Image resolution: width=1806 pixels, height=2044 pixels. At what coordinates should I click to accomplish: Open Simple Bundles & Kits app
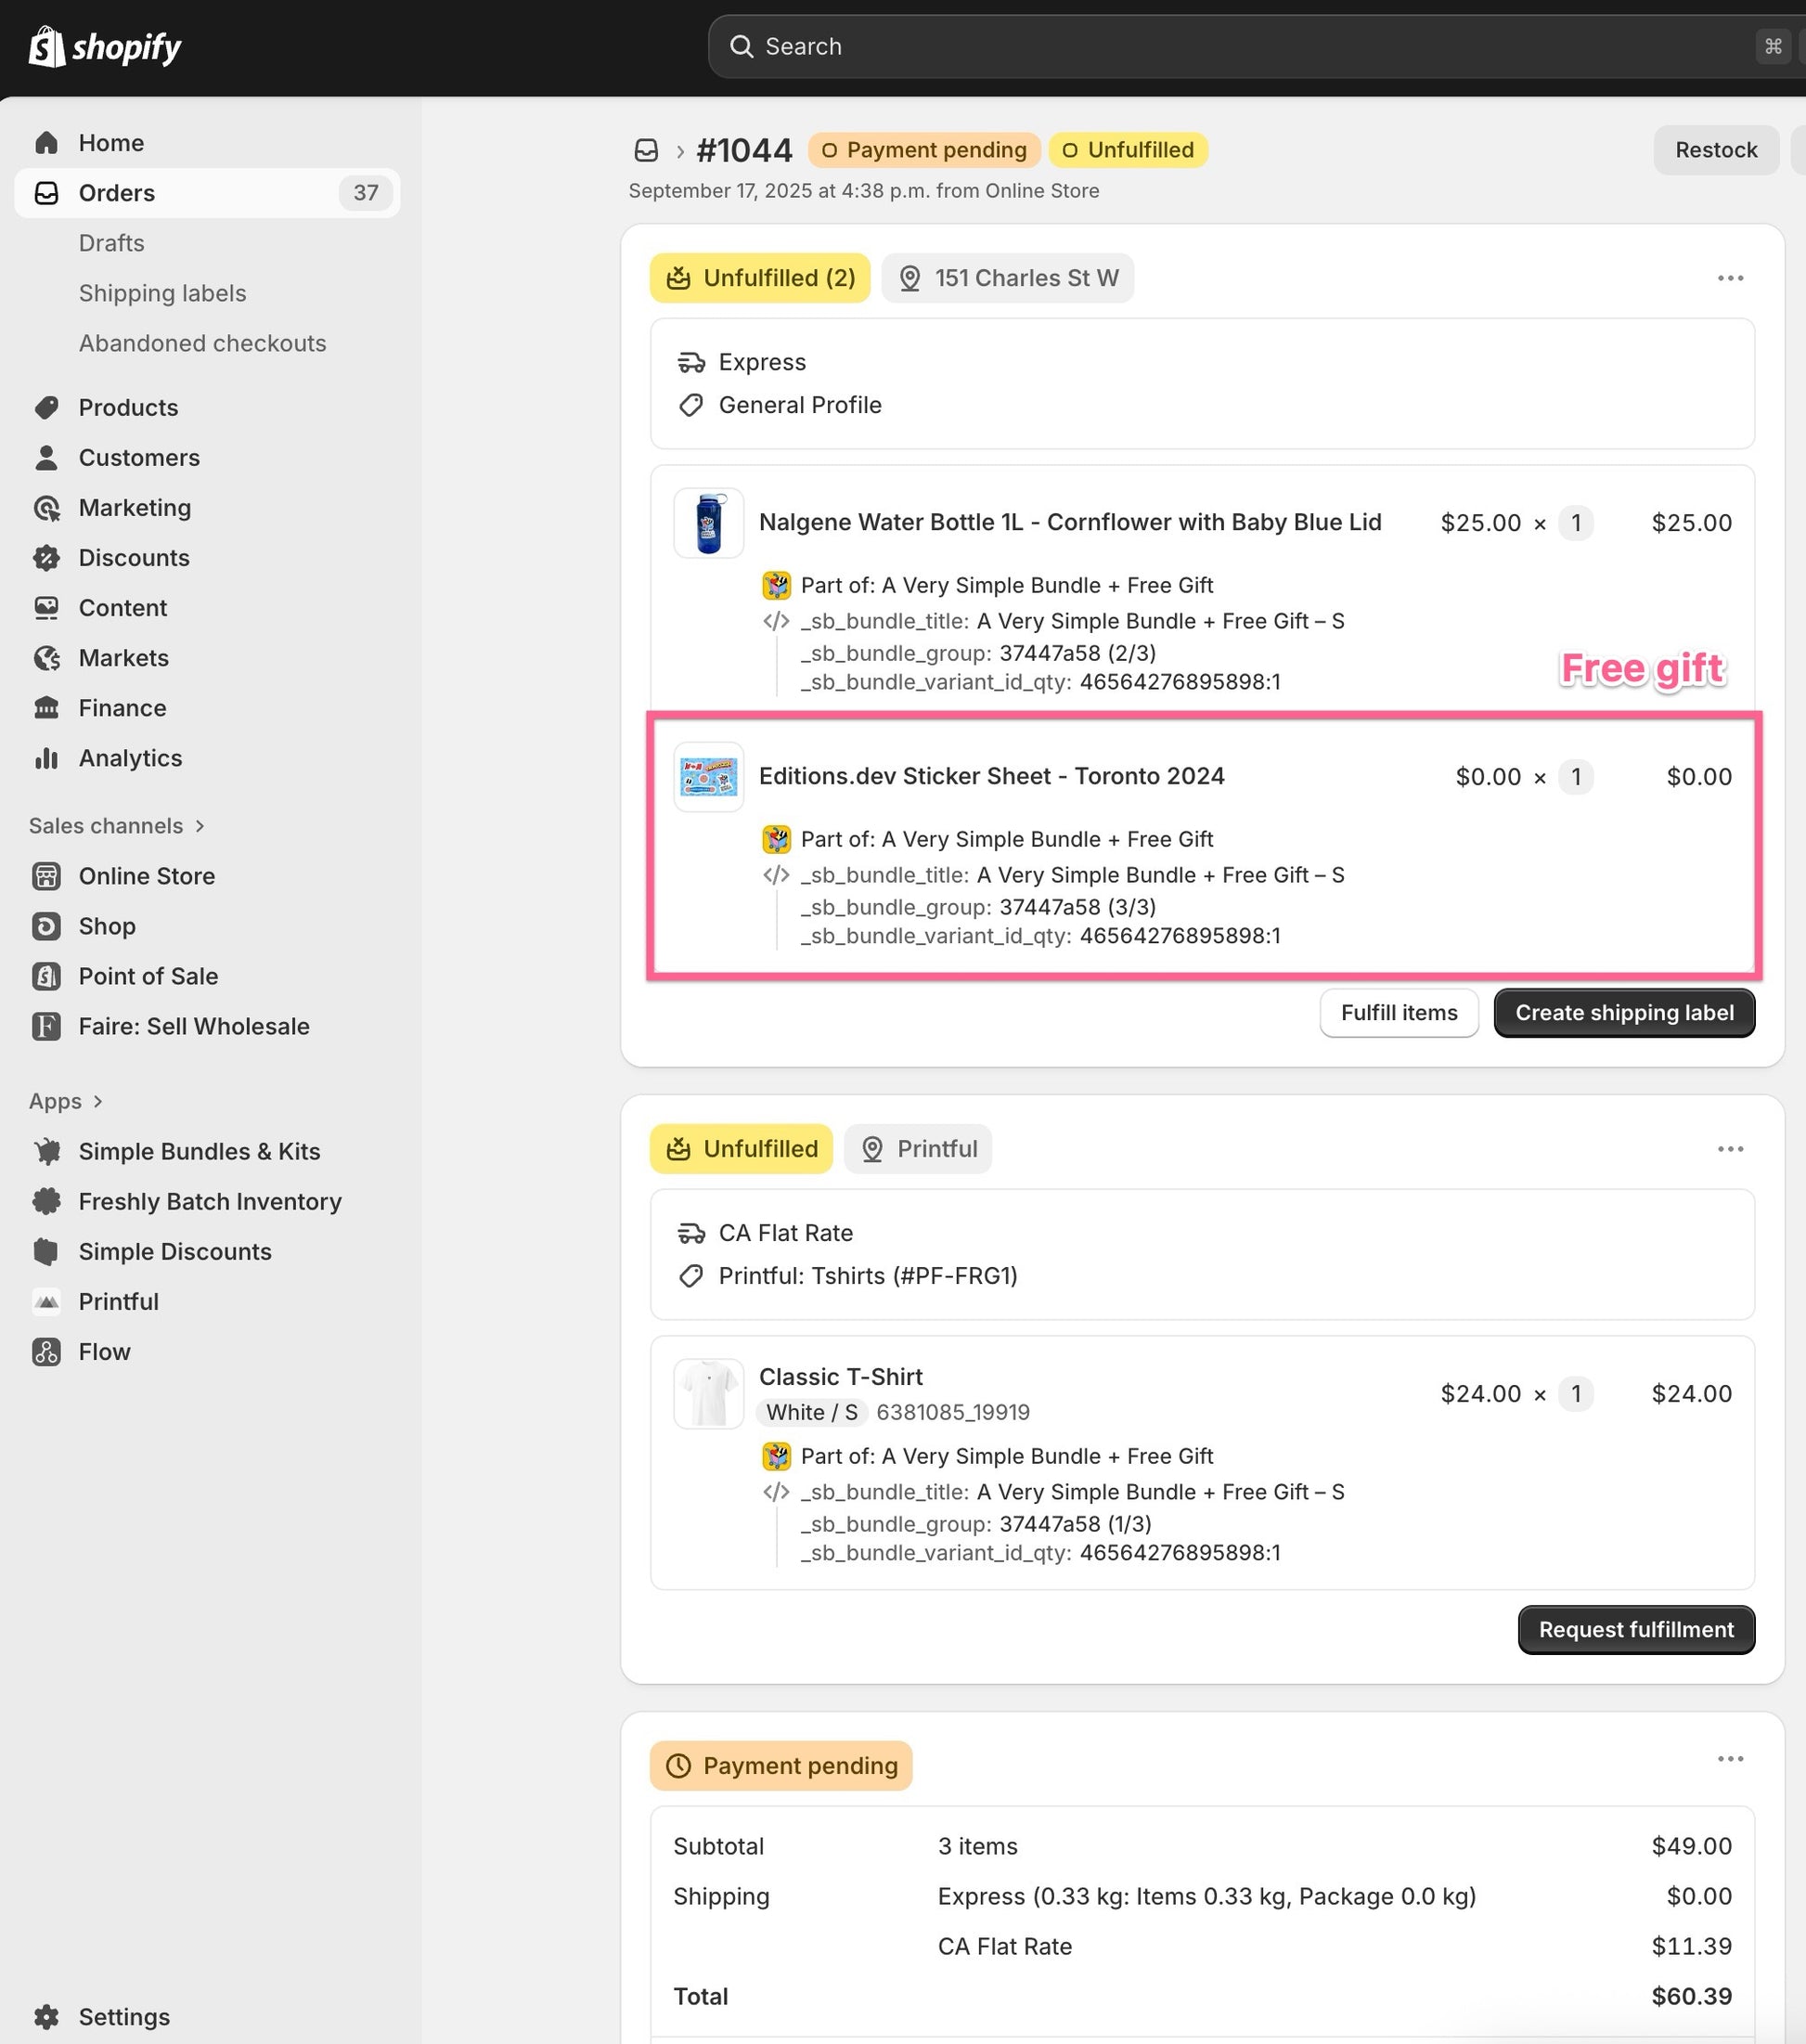199,1151
